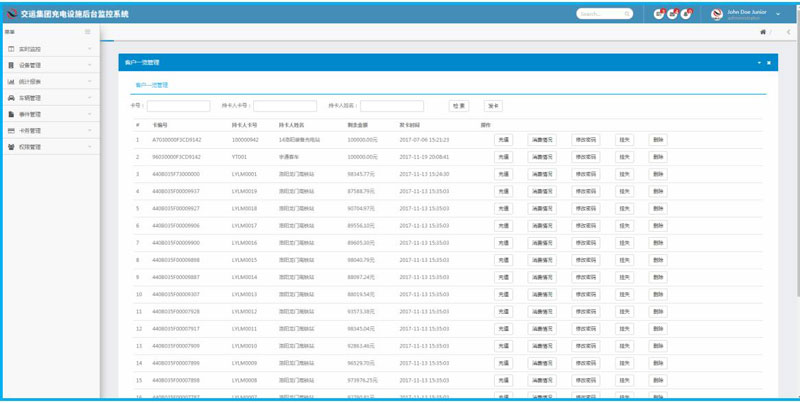This screenshot has height=403, width=800.
Task: Click the back chevron beside the breadcrumb
Action: 788,32
